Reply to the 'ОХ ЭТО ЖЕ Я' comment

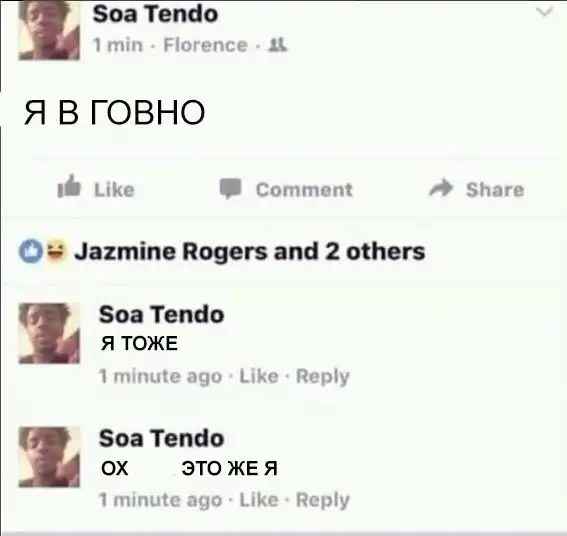tap(323, 501)
